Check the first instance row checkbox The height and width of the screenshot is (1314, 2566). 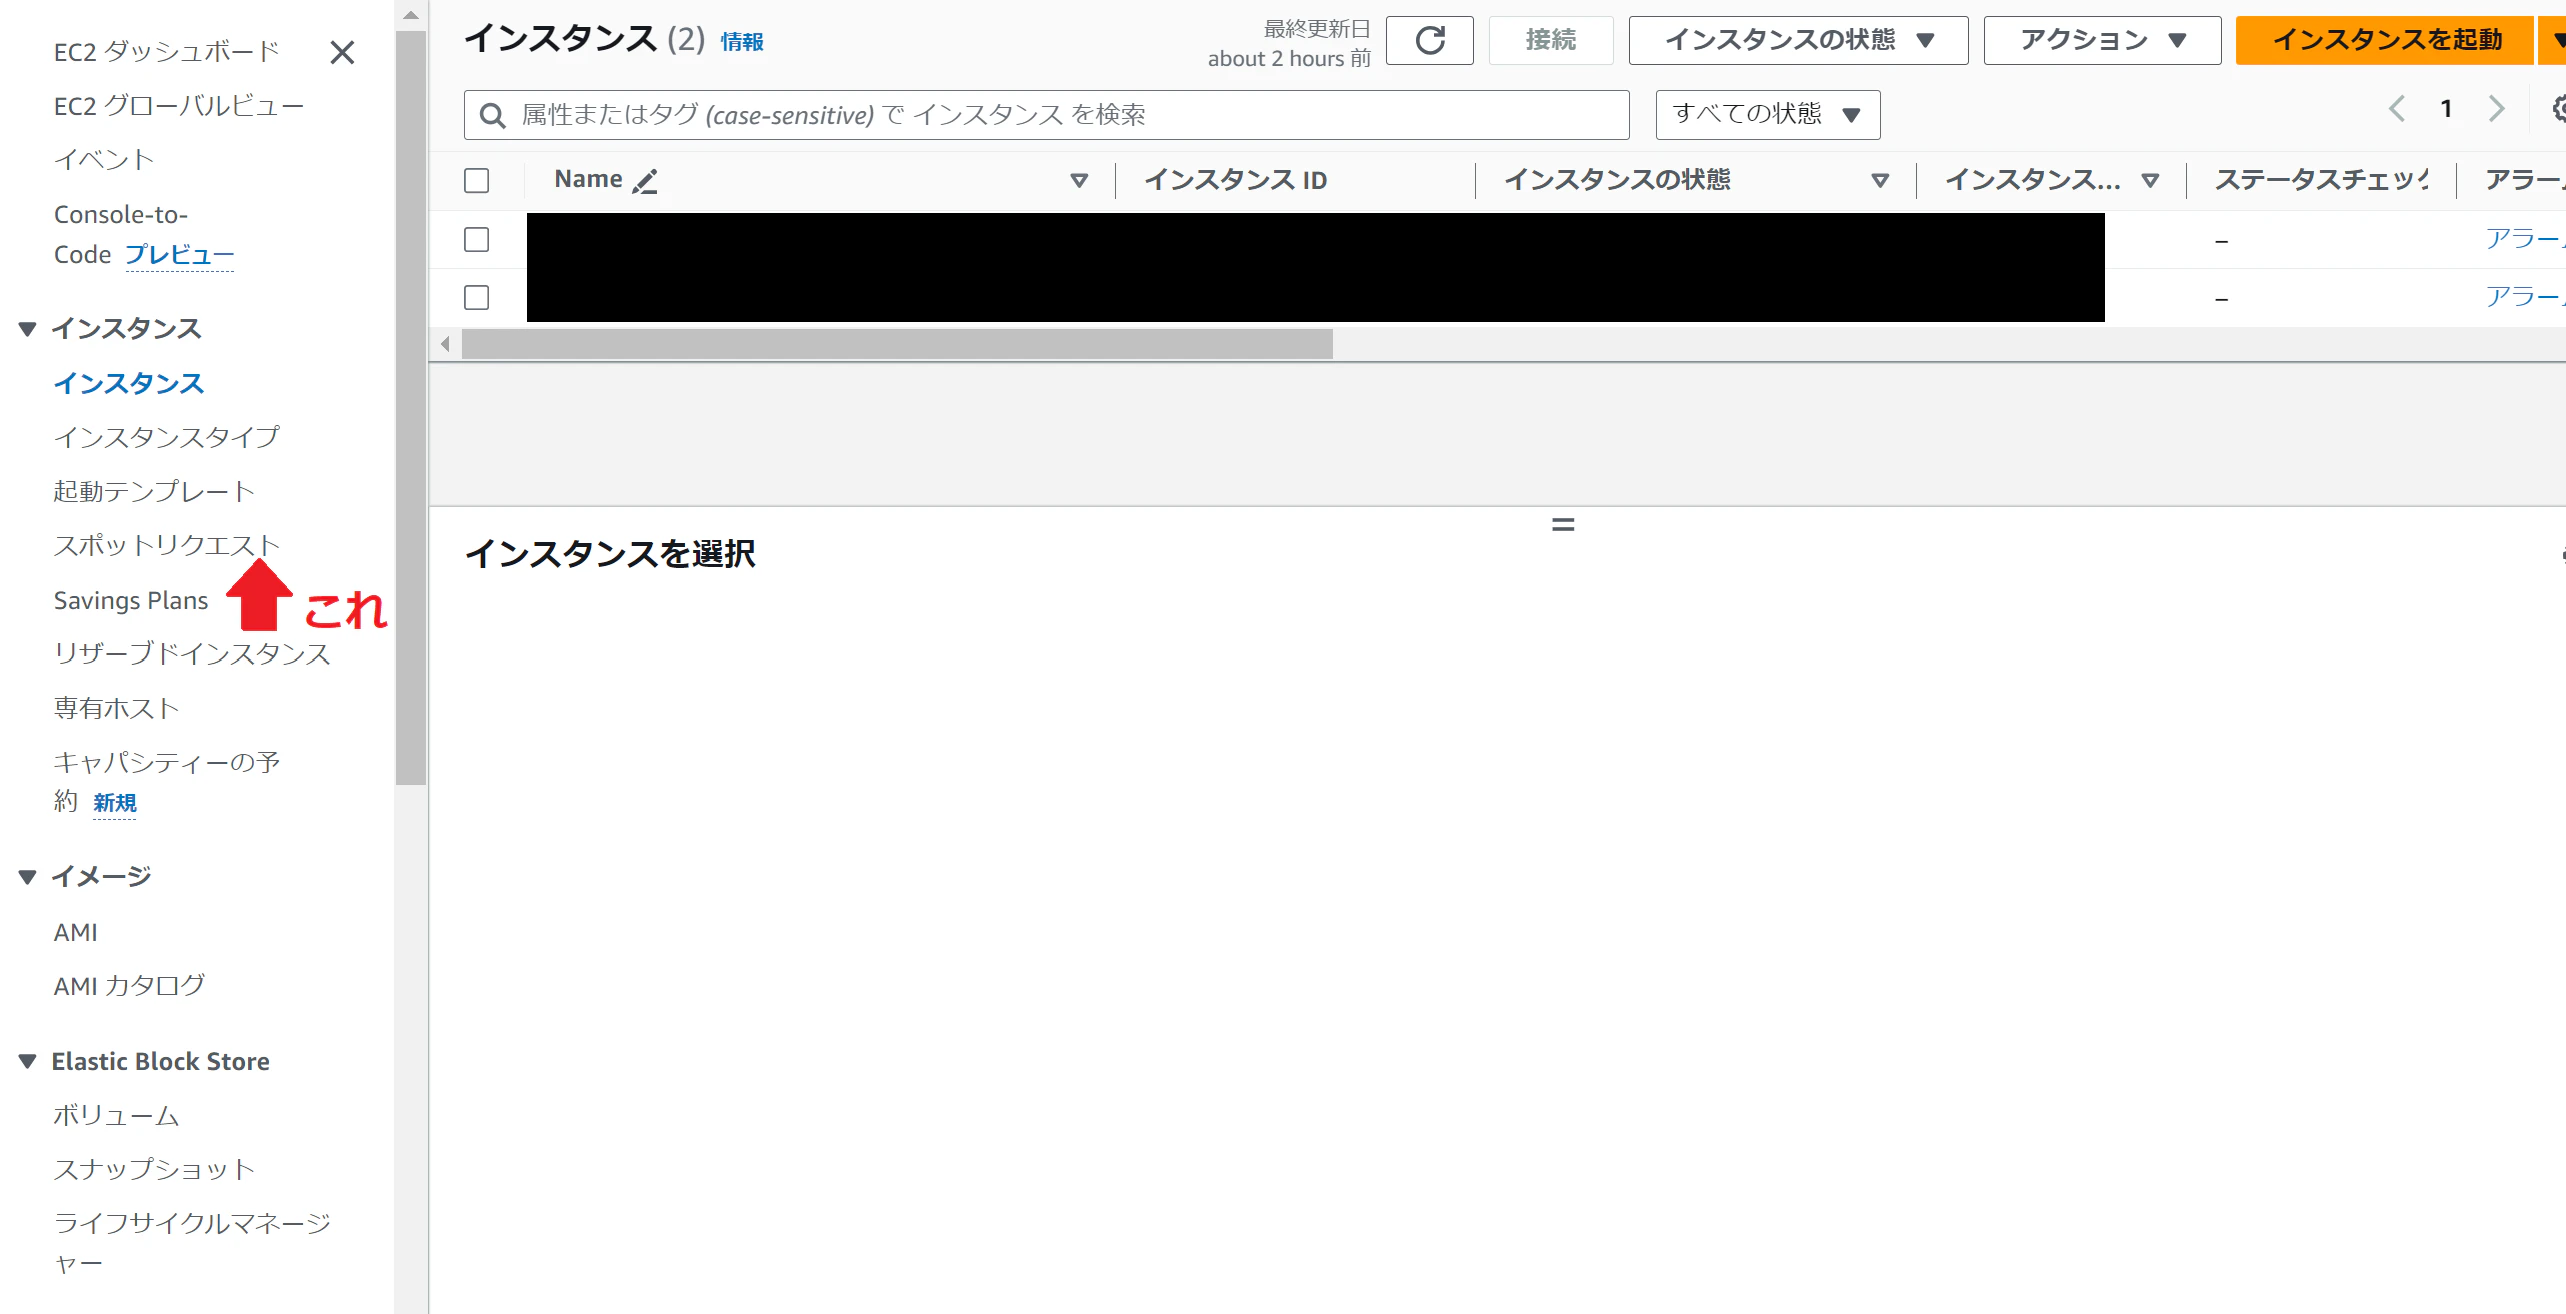pos(476,240)
